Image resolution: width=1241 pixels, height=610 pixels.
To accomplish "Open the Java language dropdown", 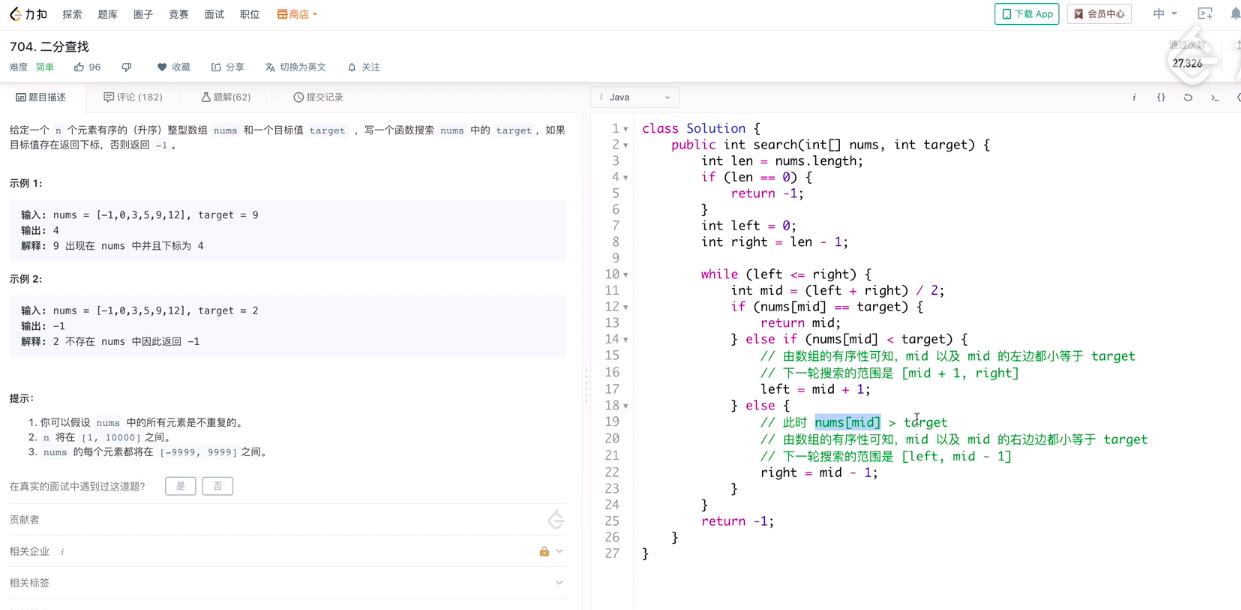I will pos(636,97).
